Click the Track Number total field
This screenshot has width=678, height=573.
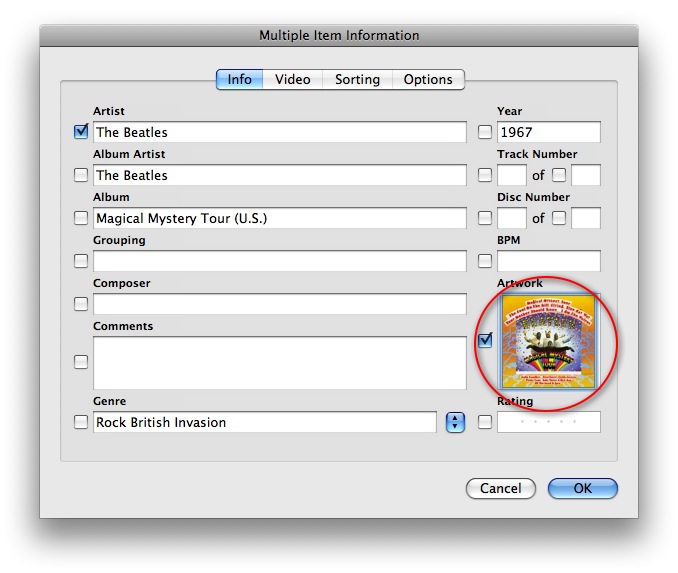tap(586, 175)
